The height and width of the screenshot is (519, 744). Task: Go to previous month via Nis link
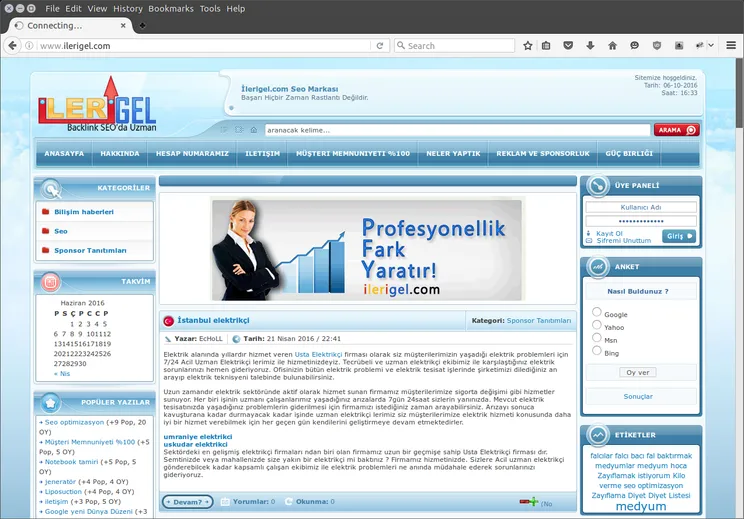tap(63, 374)
